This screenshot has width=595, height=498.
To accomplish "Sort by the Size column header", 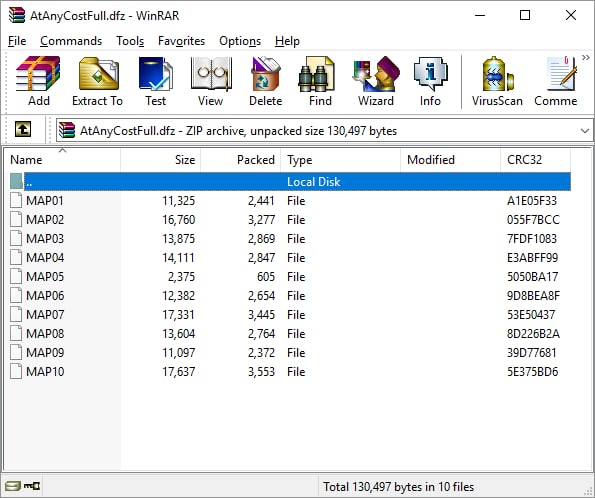I will (x=161, y=160).
